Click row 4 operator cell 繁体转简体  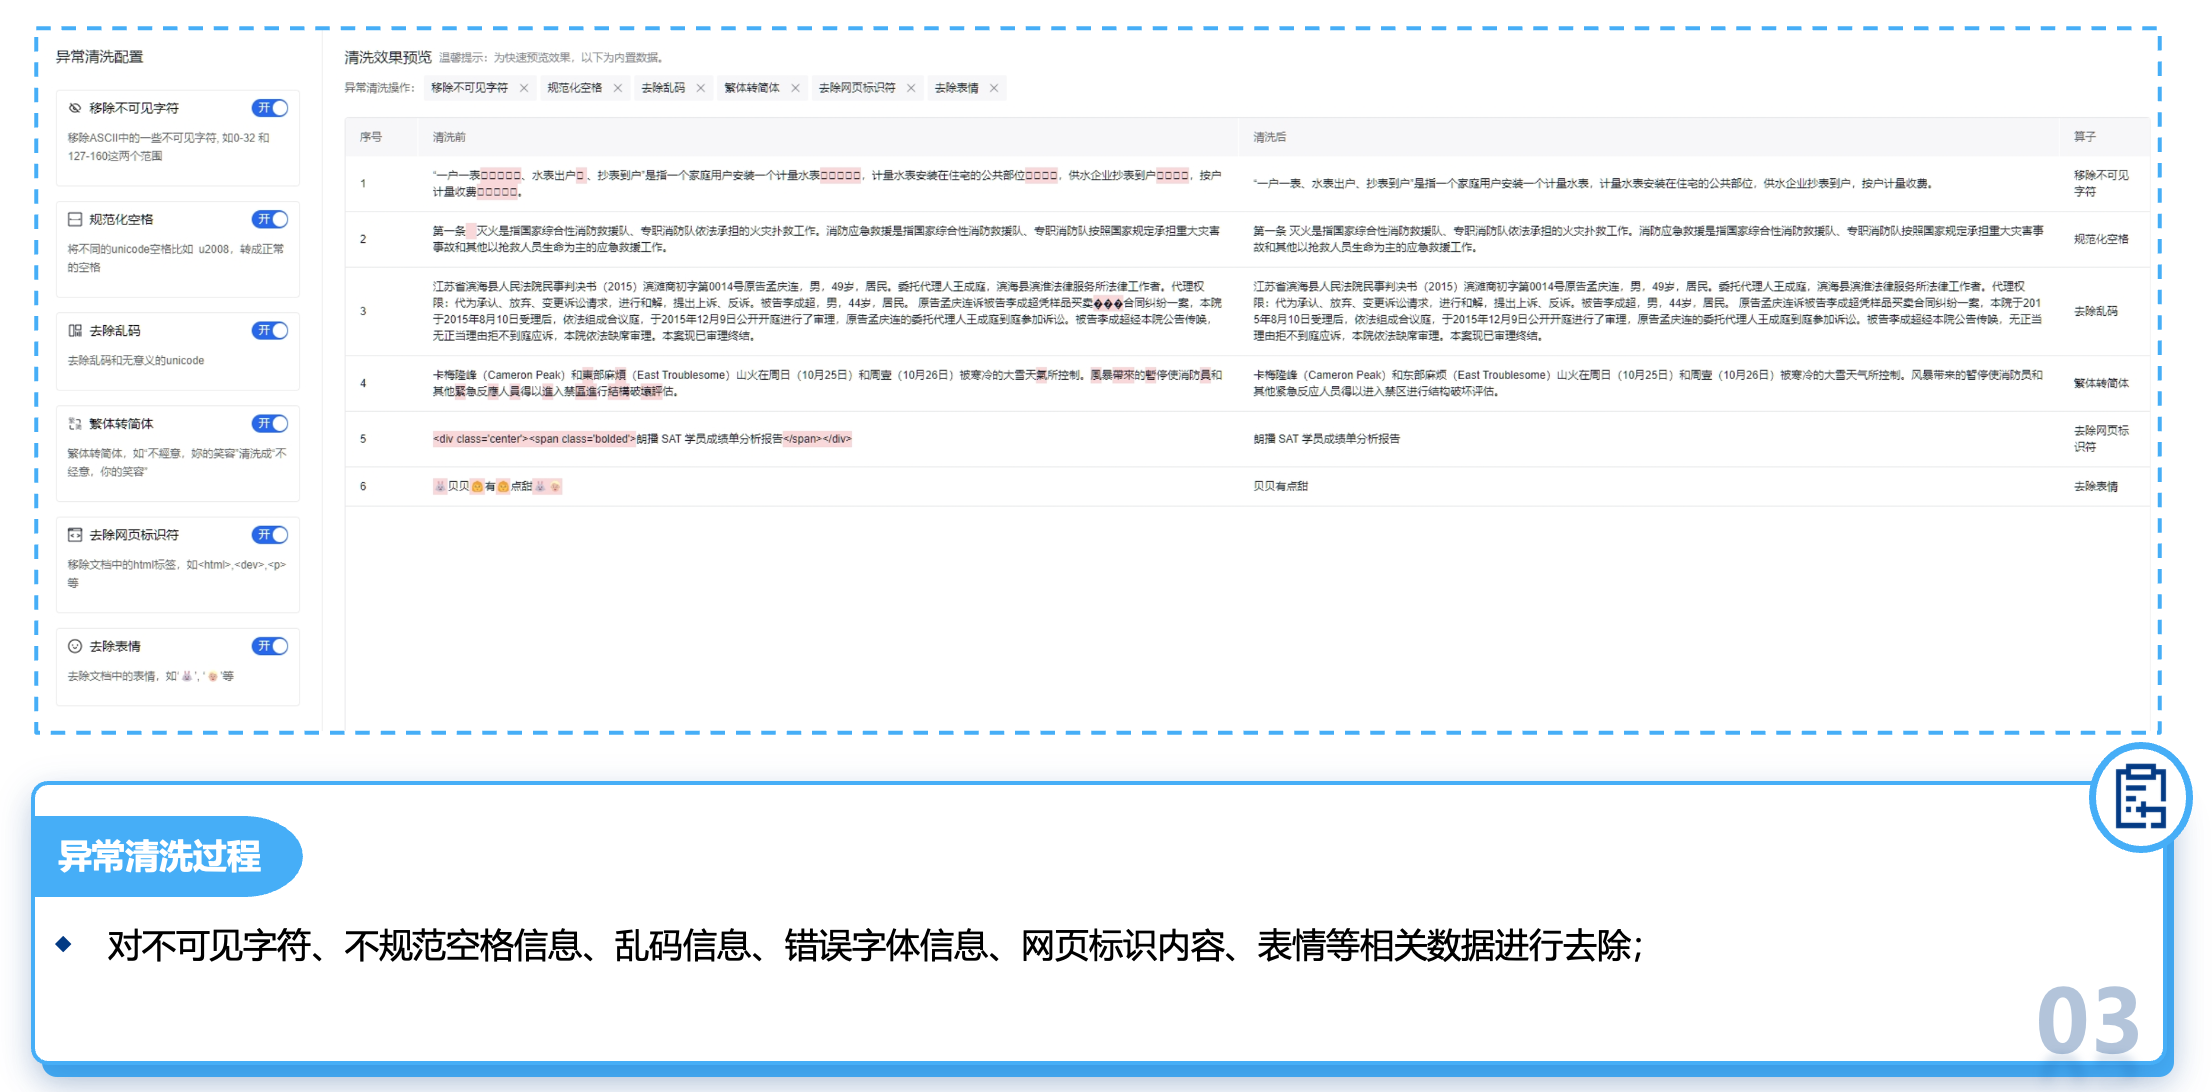pyautogui.click(x=2101, y=383)
